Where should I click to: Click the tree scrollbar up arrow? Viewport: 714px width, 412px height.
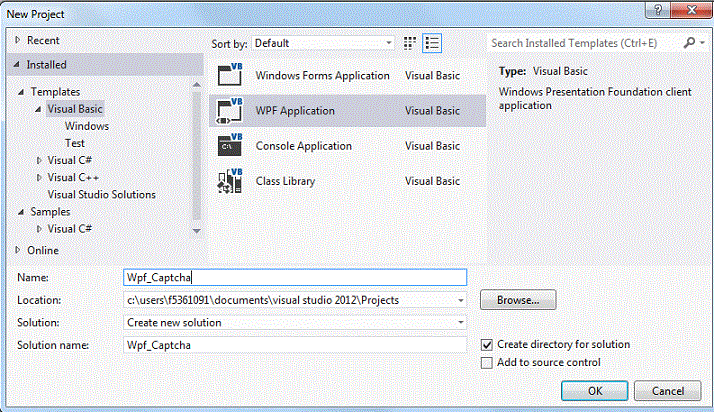click(197, 85)
